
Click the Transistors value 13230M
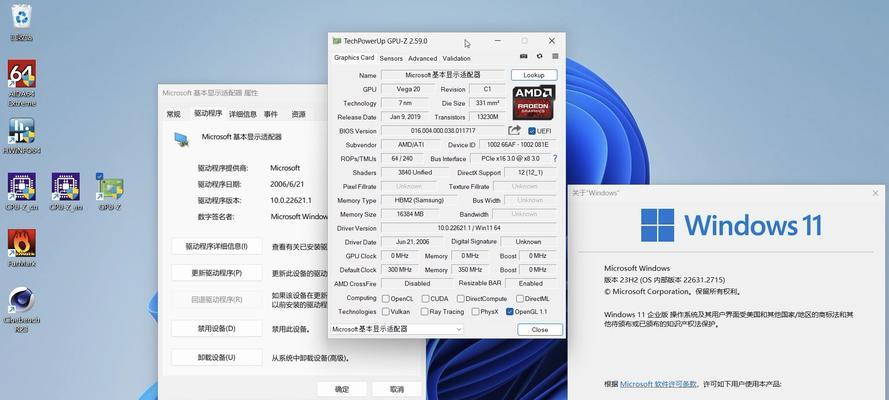487,117
